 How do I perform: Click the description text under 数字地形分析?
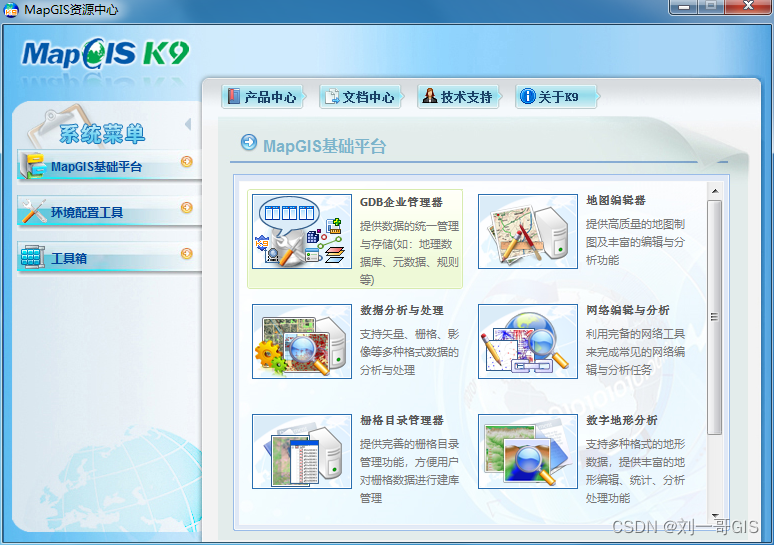click(635, 471)
